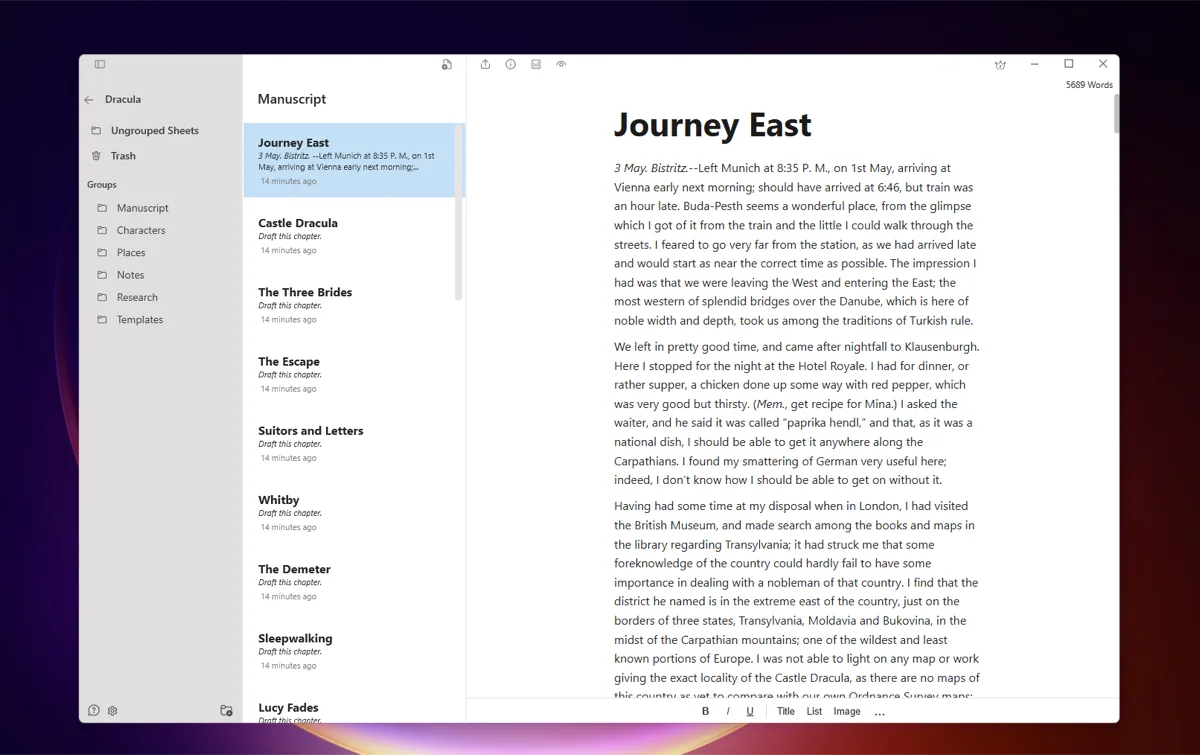The width and height of the screenshot is (1200, 755).
Task: Open The Three Brides sheet
Action: click(x=349, y=305)
